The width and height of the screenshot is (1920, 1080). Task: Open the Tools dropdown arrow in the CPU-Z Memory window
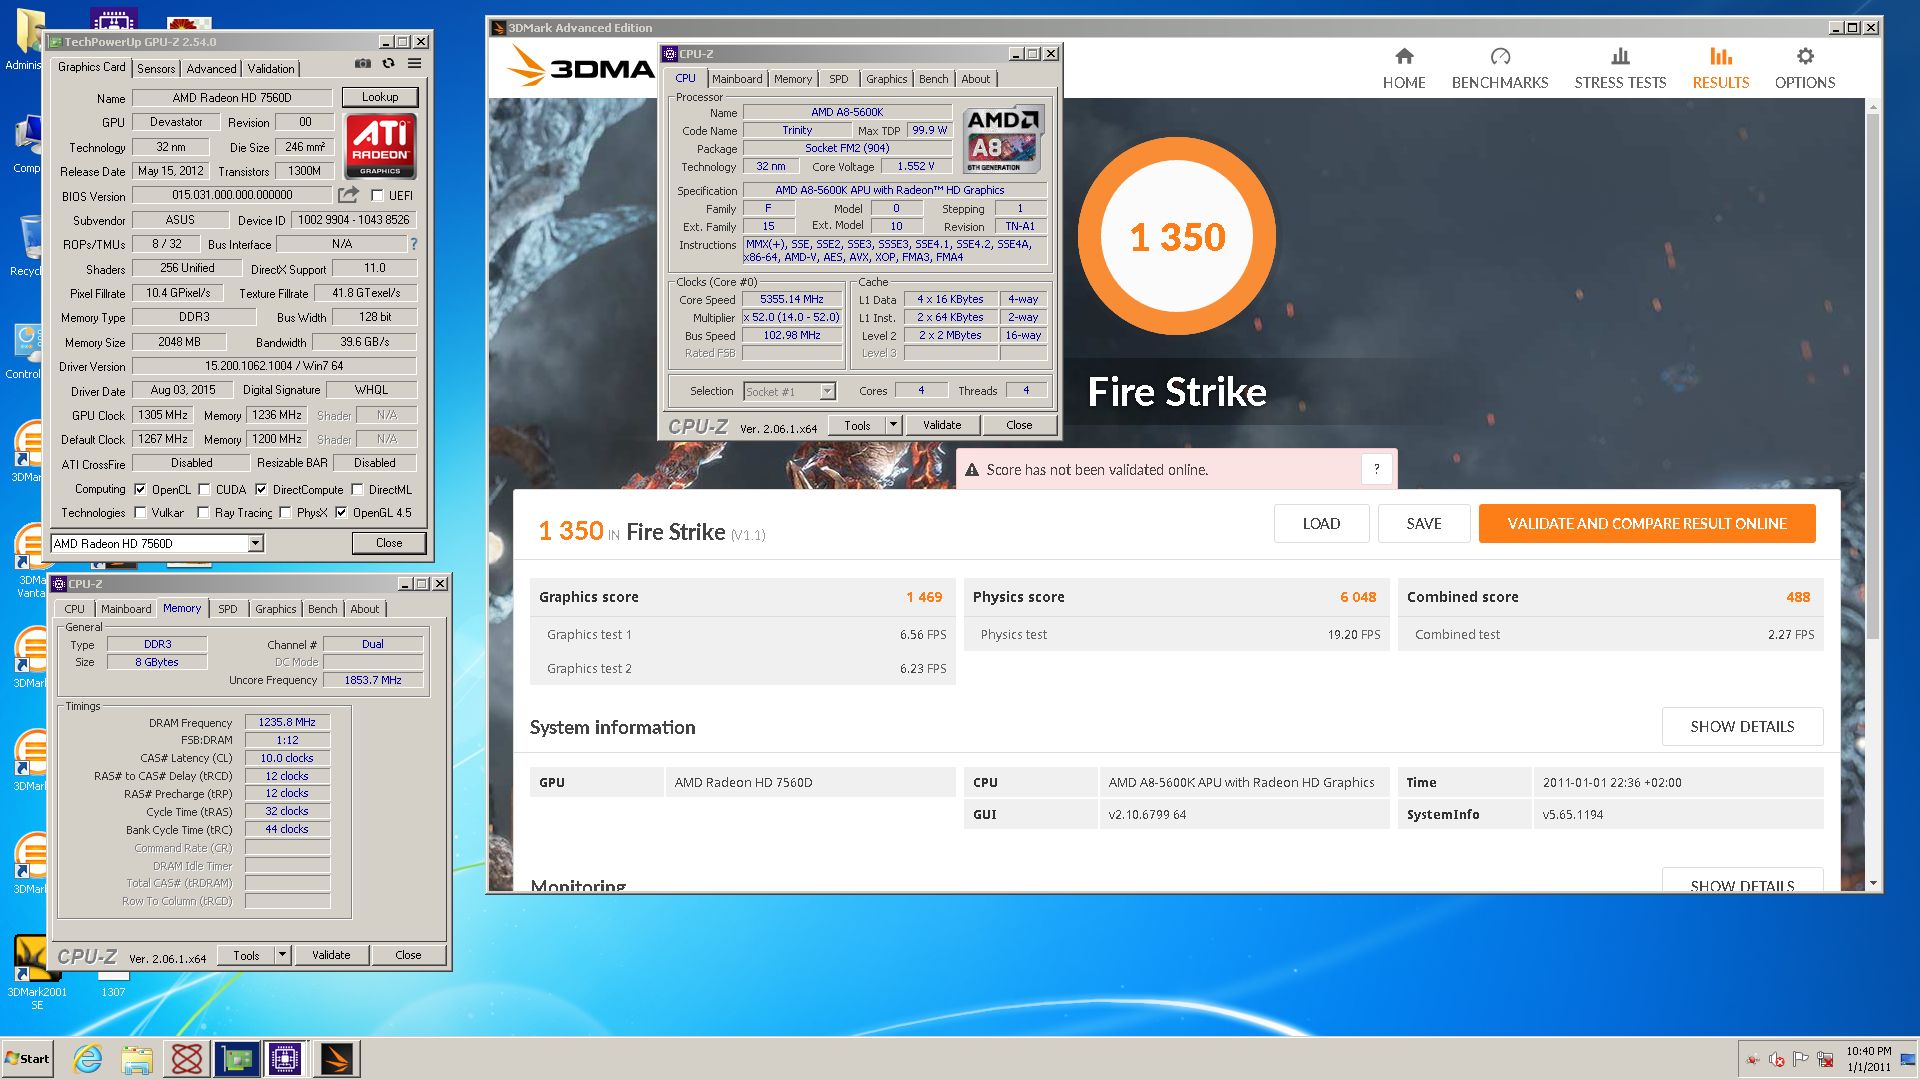282,955
